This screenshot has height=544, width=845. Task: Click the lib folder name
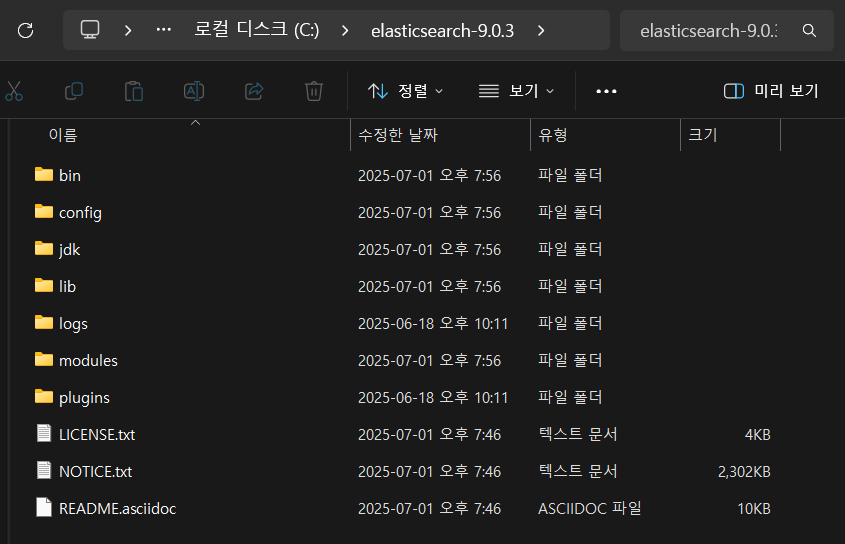point(67,286)
